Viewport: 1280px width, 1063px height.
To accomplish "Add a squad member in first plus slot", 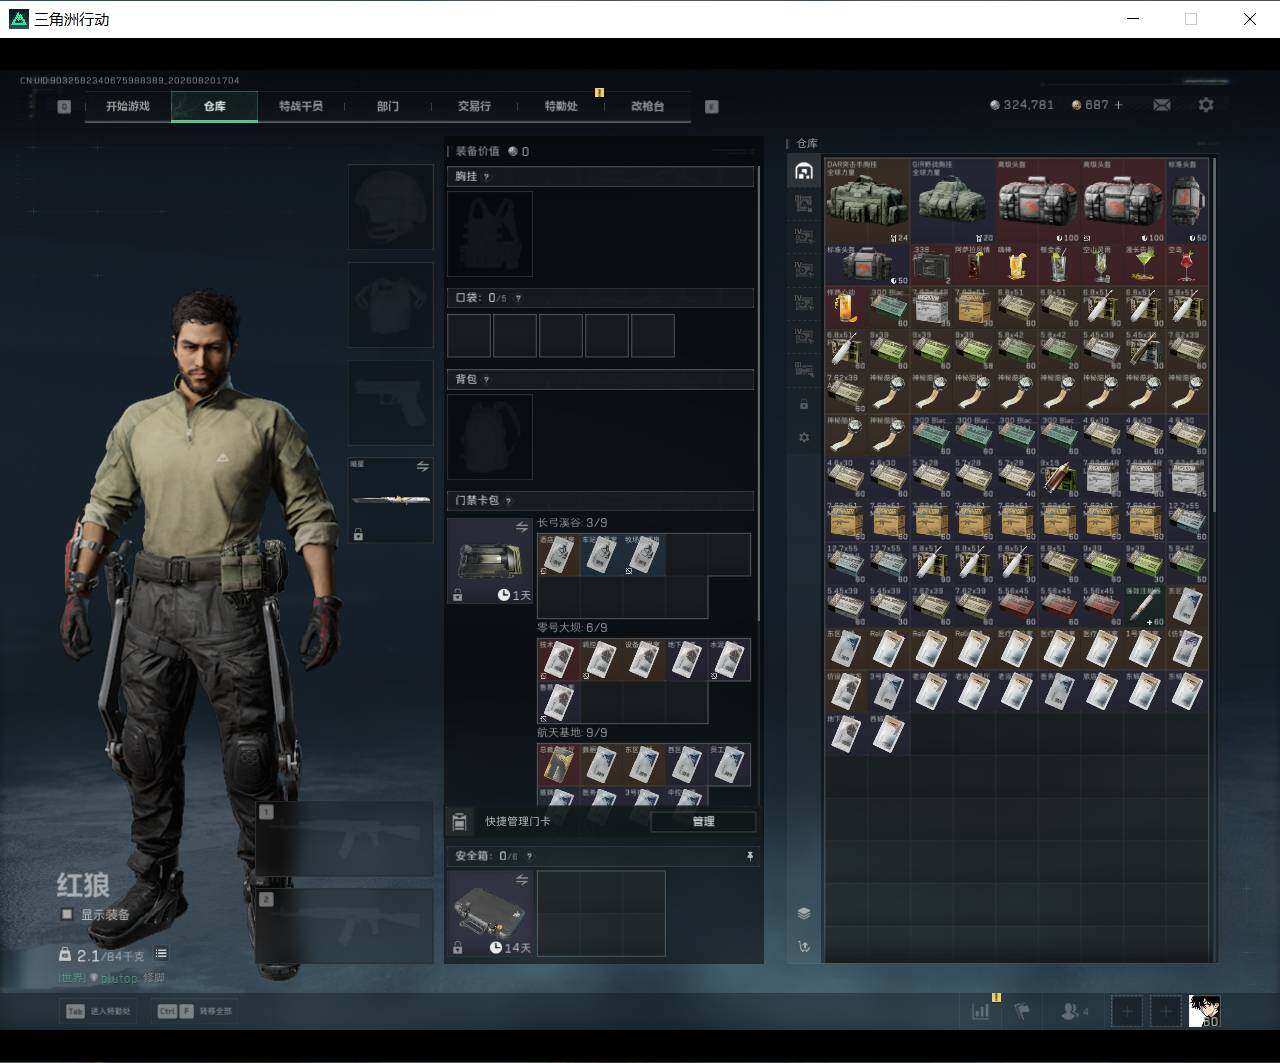I will coord(1127,1011).
